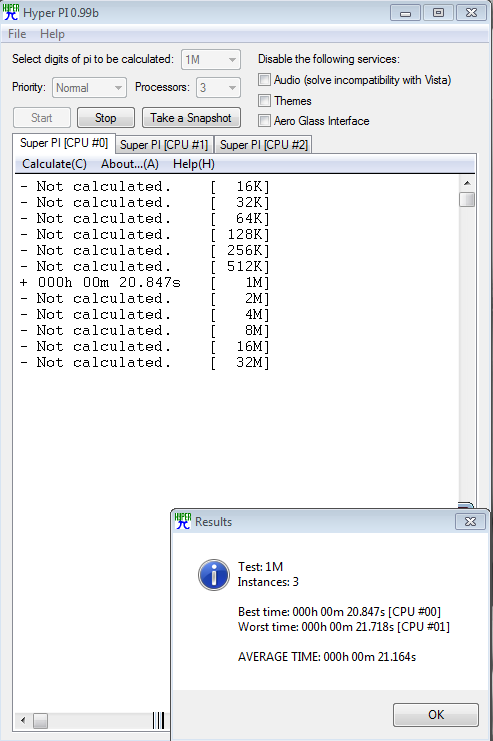Click the 'Not calculated' 16M row
The image size is (493, 741).
click(x=145, y=347)
